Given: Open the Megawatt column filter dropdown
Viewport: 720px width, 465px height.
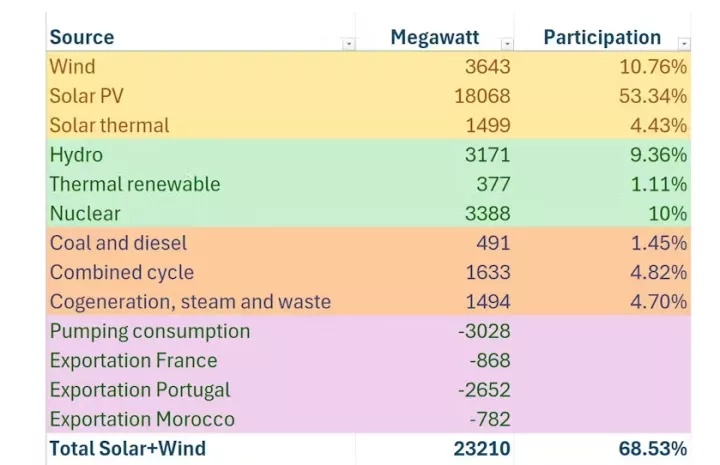Looking at the screenshot, I should 507,44.
